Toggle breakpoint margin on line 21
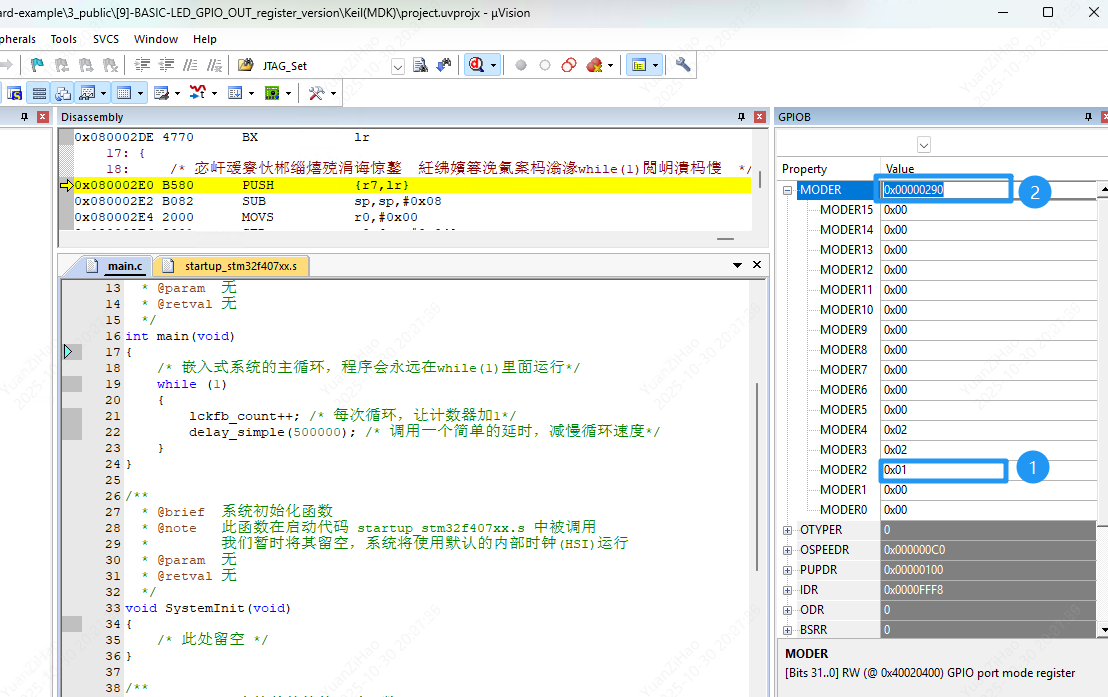This screenshot has height=697, width=1108. (71, 416)
